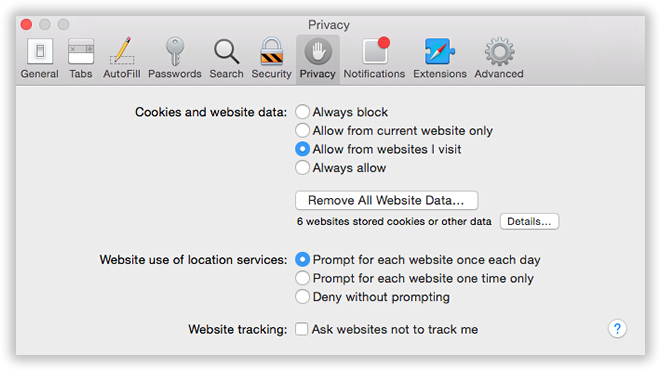Open the help question mark button
661x371 pixels.
[617, 328]
